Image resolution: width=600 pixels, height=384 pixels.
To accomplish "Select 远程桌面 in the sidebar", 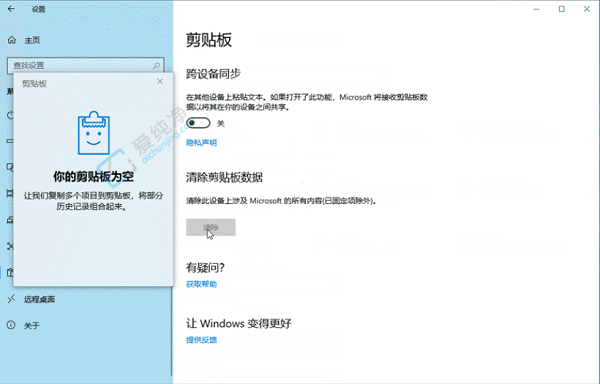I will click(39, 299).
